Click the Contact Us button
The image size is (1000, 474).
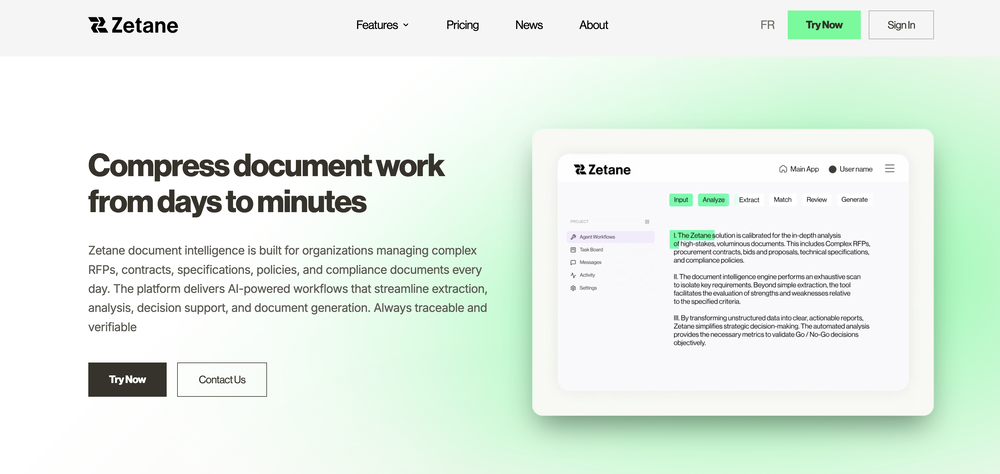pos(222,380)
